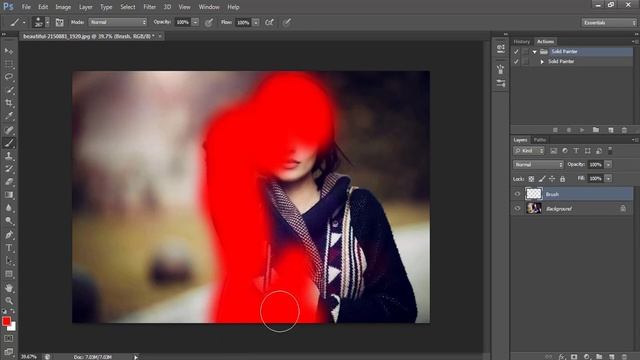Open the Window menu
This screenshot has width=640, height=360.
(x=209, y=7)
